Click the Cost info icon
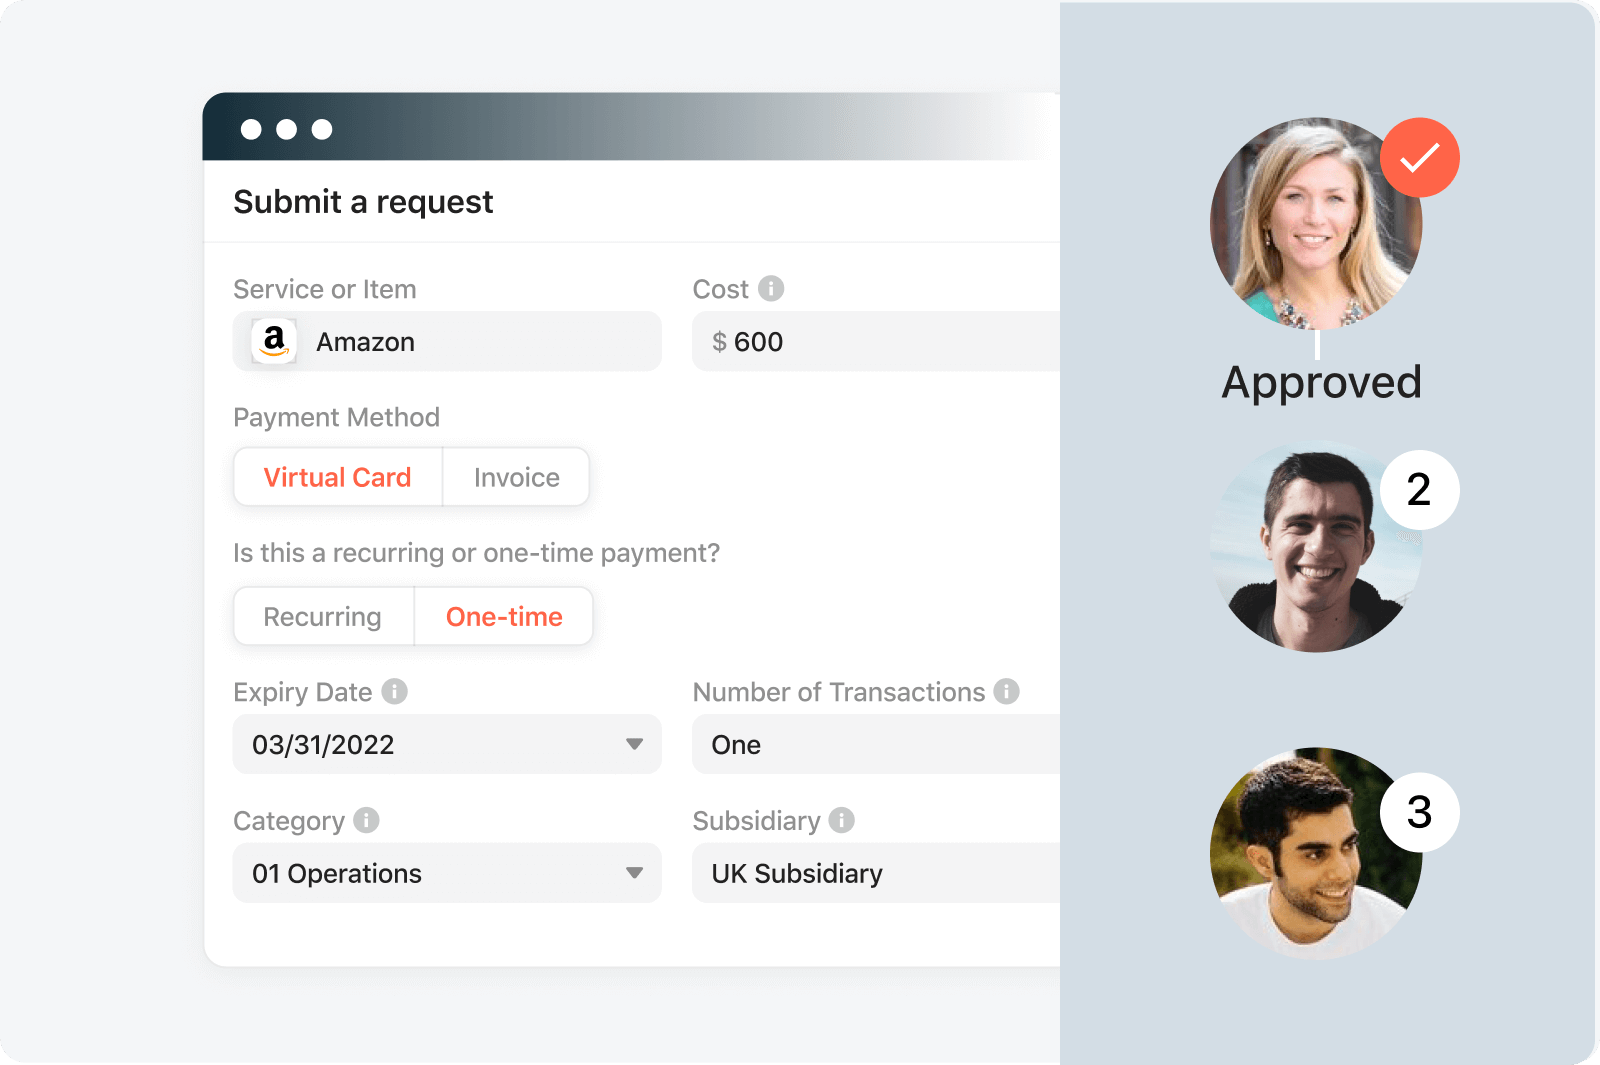The image size is (1600, 1065). (x=771, y=288)
